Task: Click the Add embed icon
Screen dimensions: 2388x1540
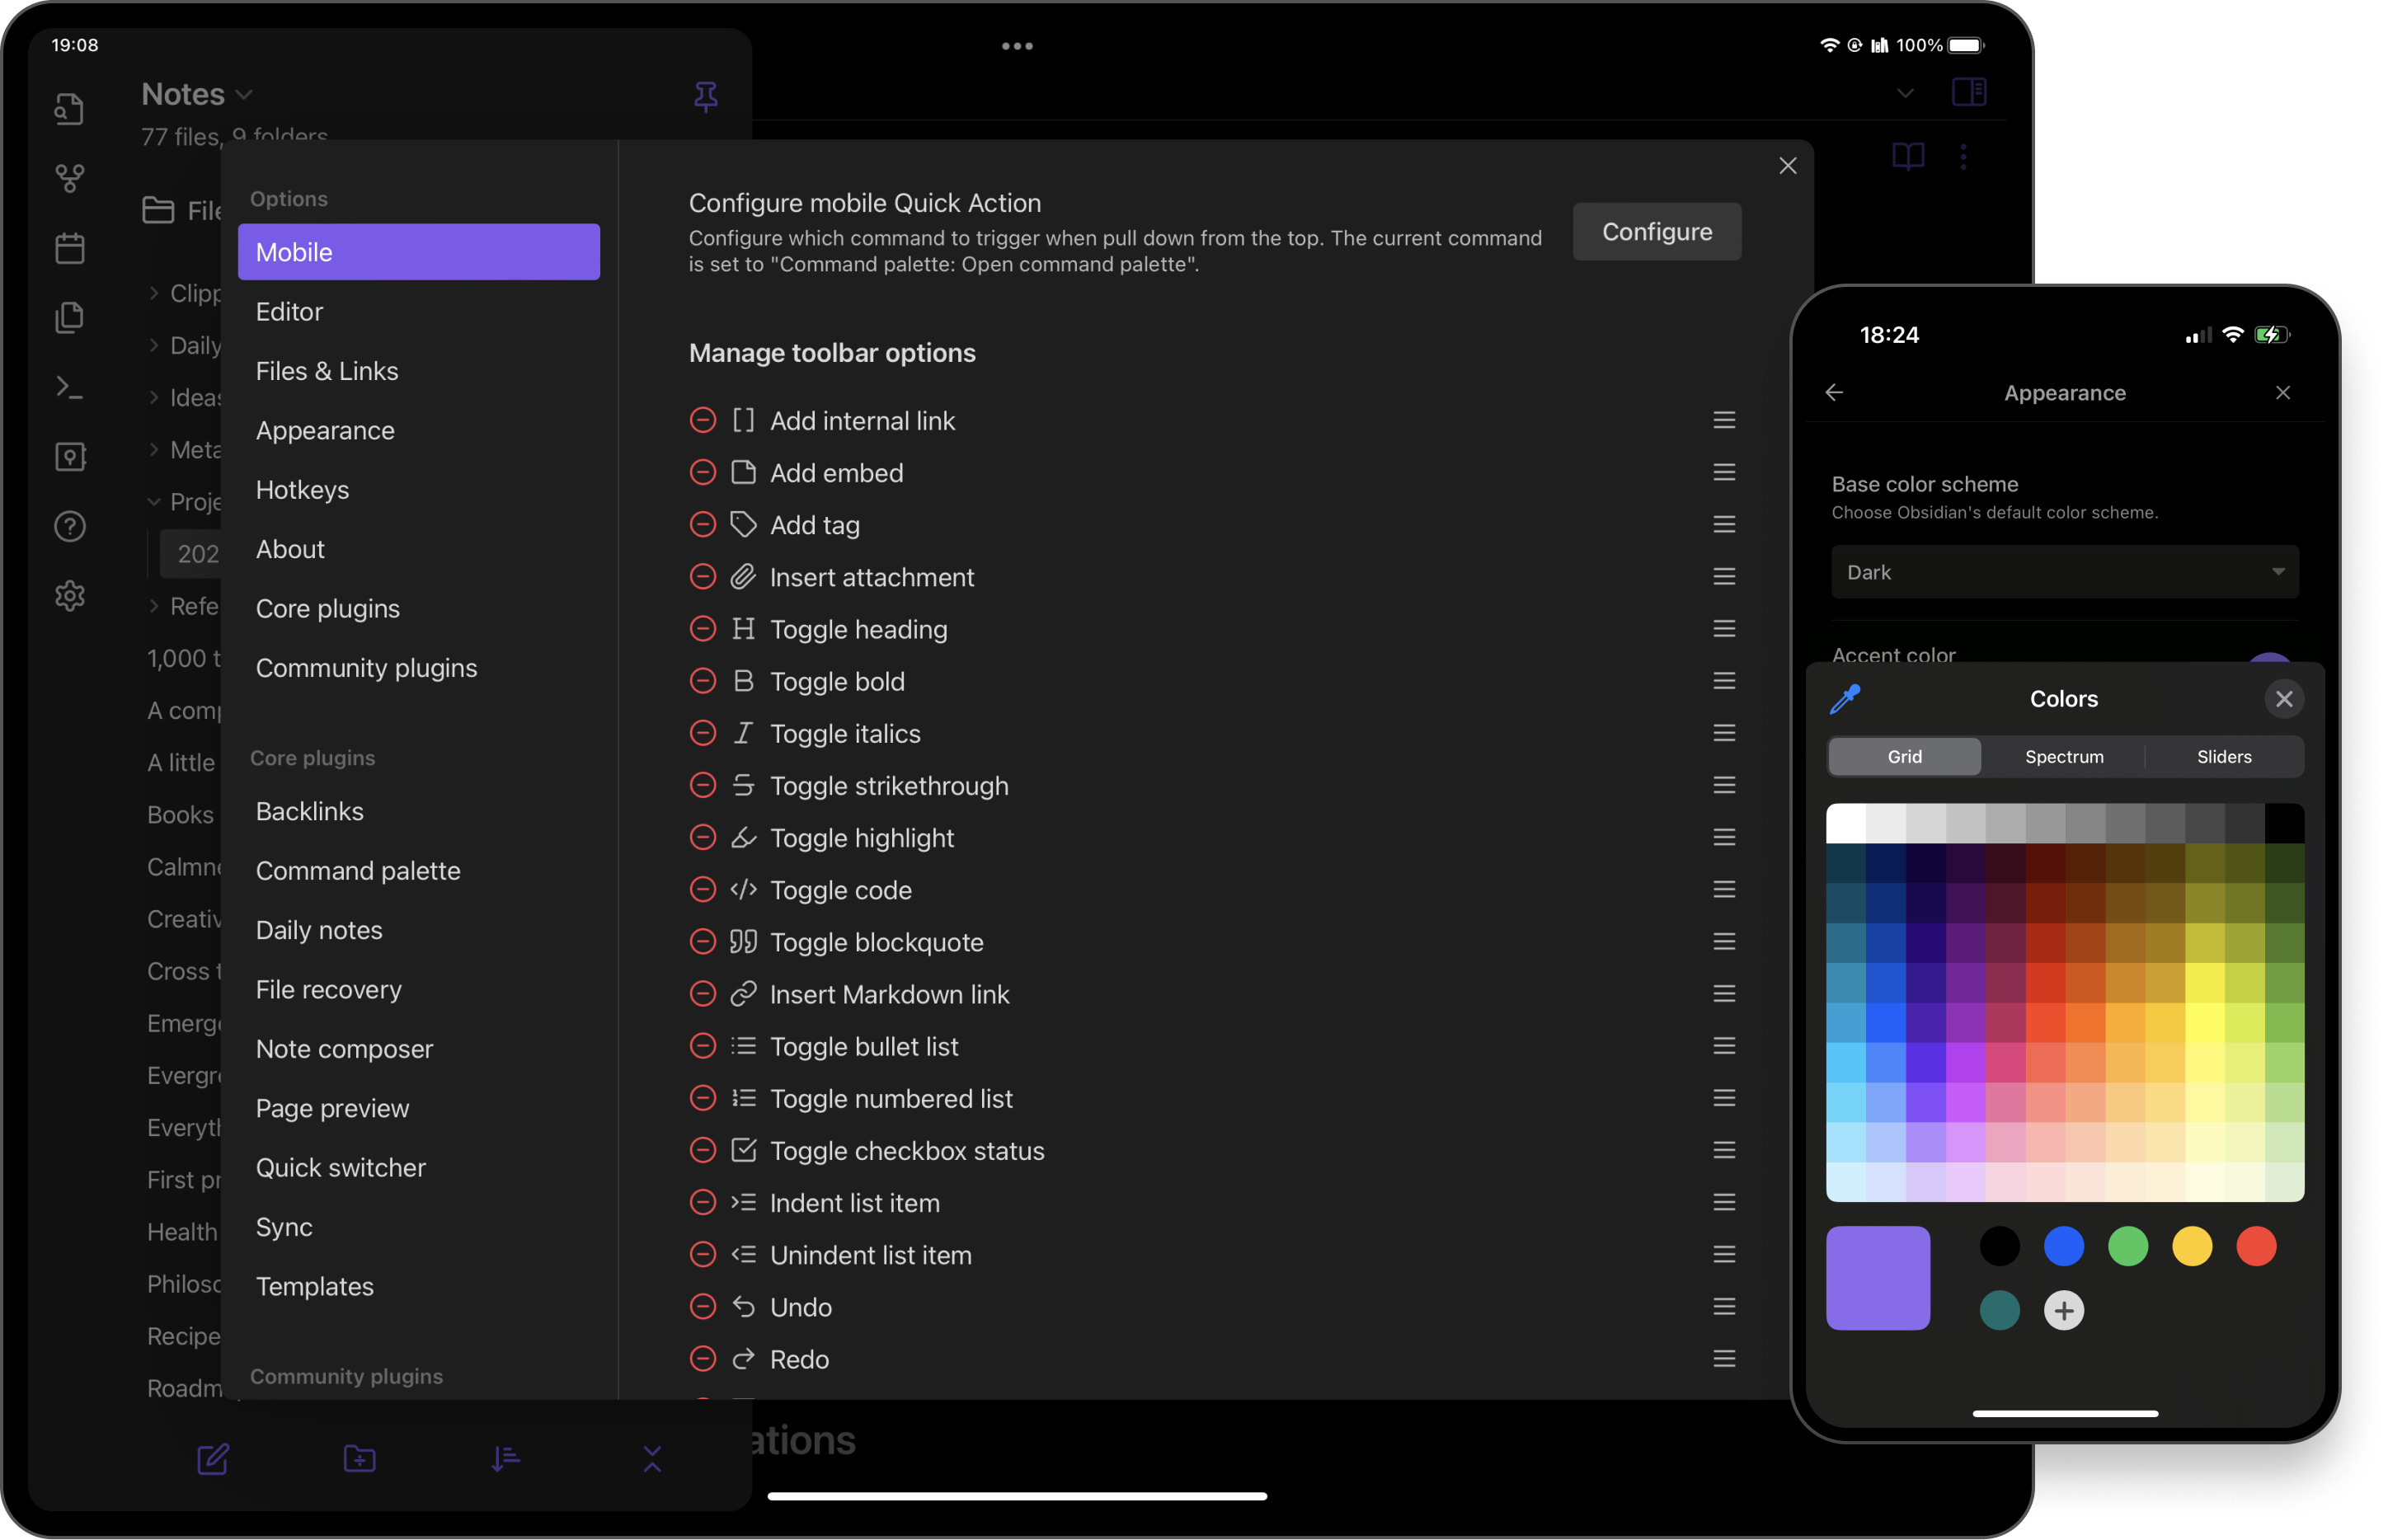Action: click(x=743, y=472)
